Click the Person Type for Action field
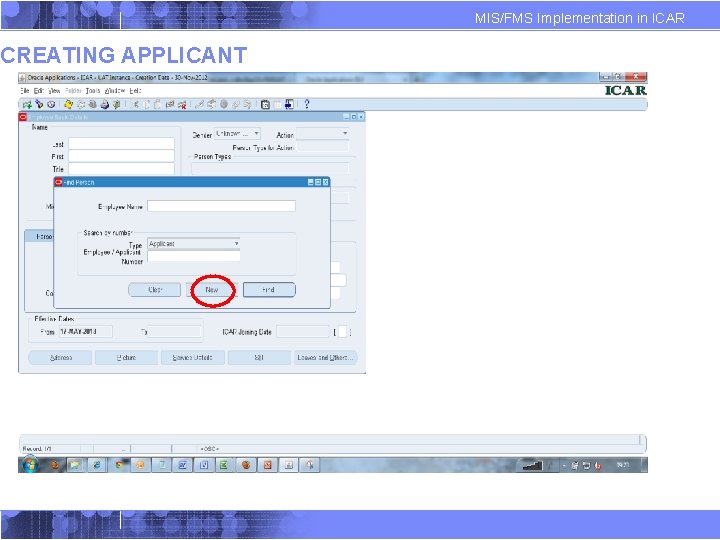This screenshot has height=540, width=720. pyautogui.click(x=323, y=147)
